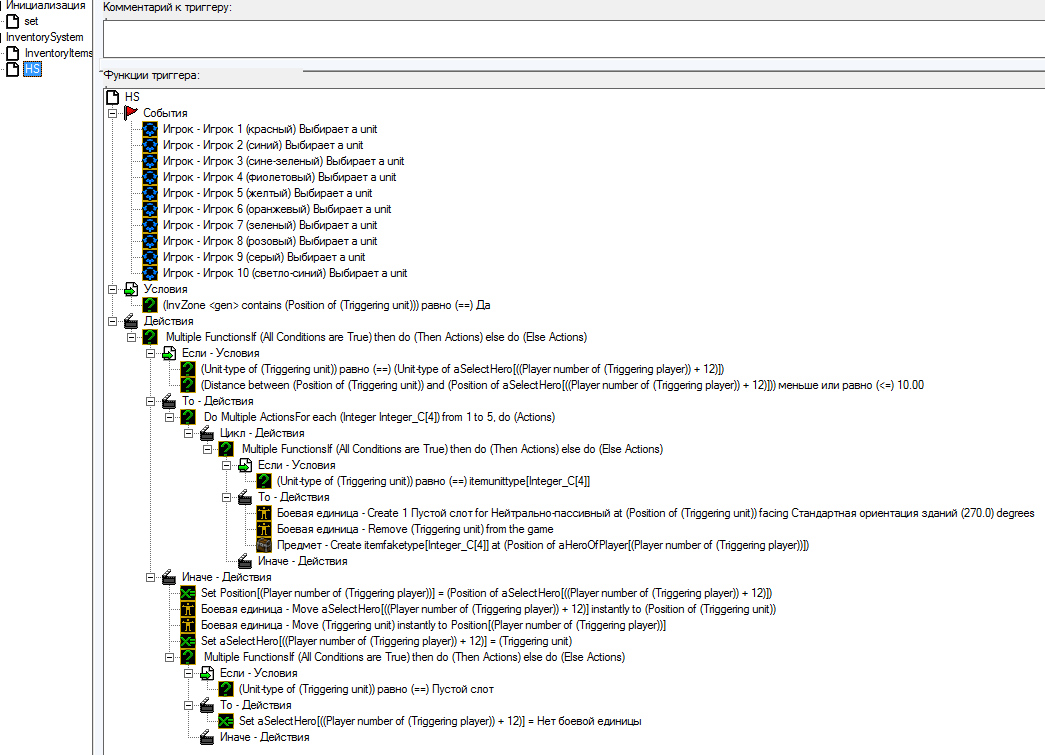Click icon of Set aSelectHero = Нет боевой единицы
This screenshot has height=755, width=1045.
tap(226, 721)
